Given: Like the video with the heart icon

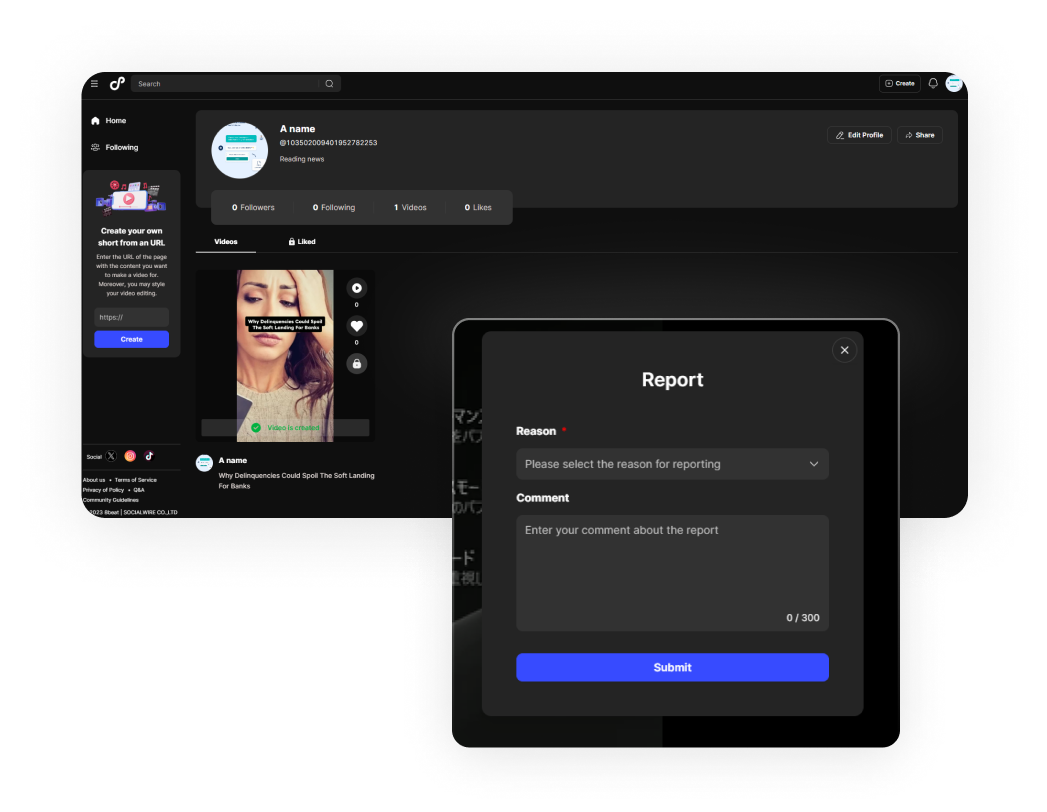Looking at the screenshot, I should pos(356,326).
